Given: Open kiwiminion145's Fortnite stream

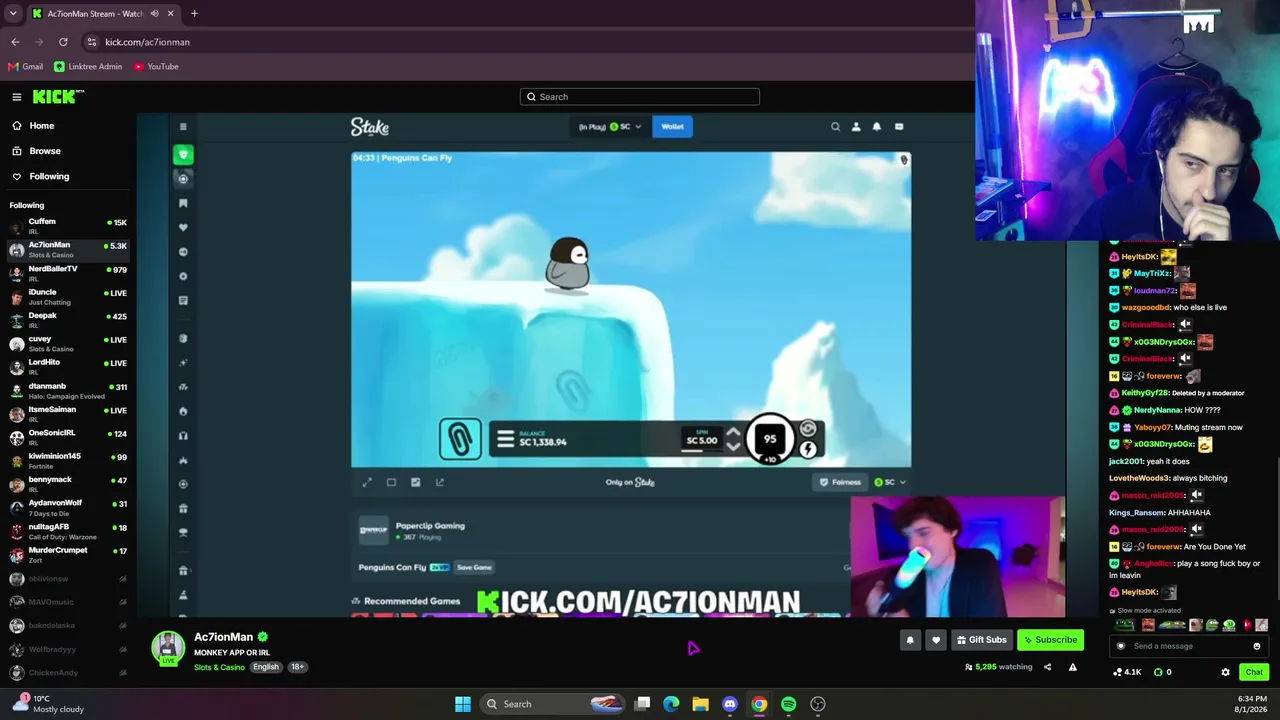Looking at the screenshot, I should point(68,460).
